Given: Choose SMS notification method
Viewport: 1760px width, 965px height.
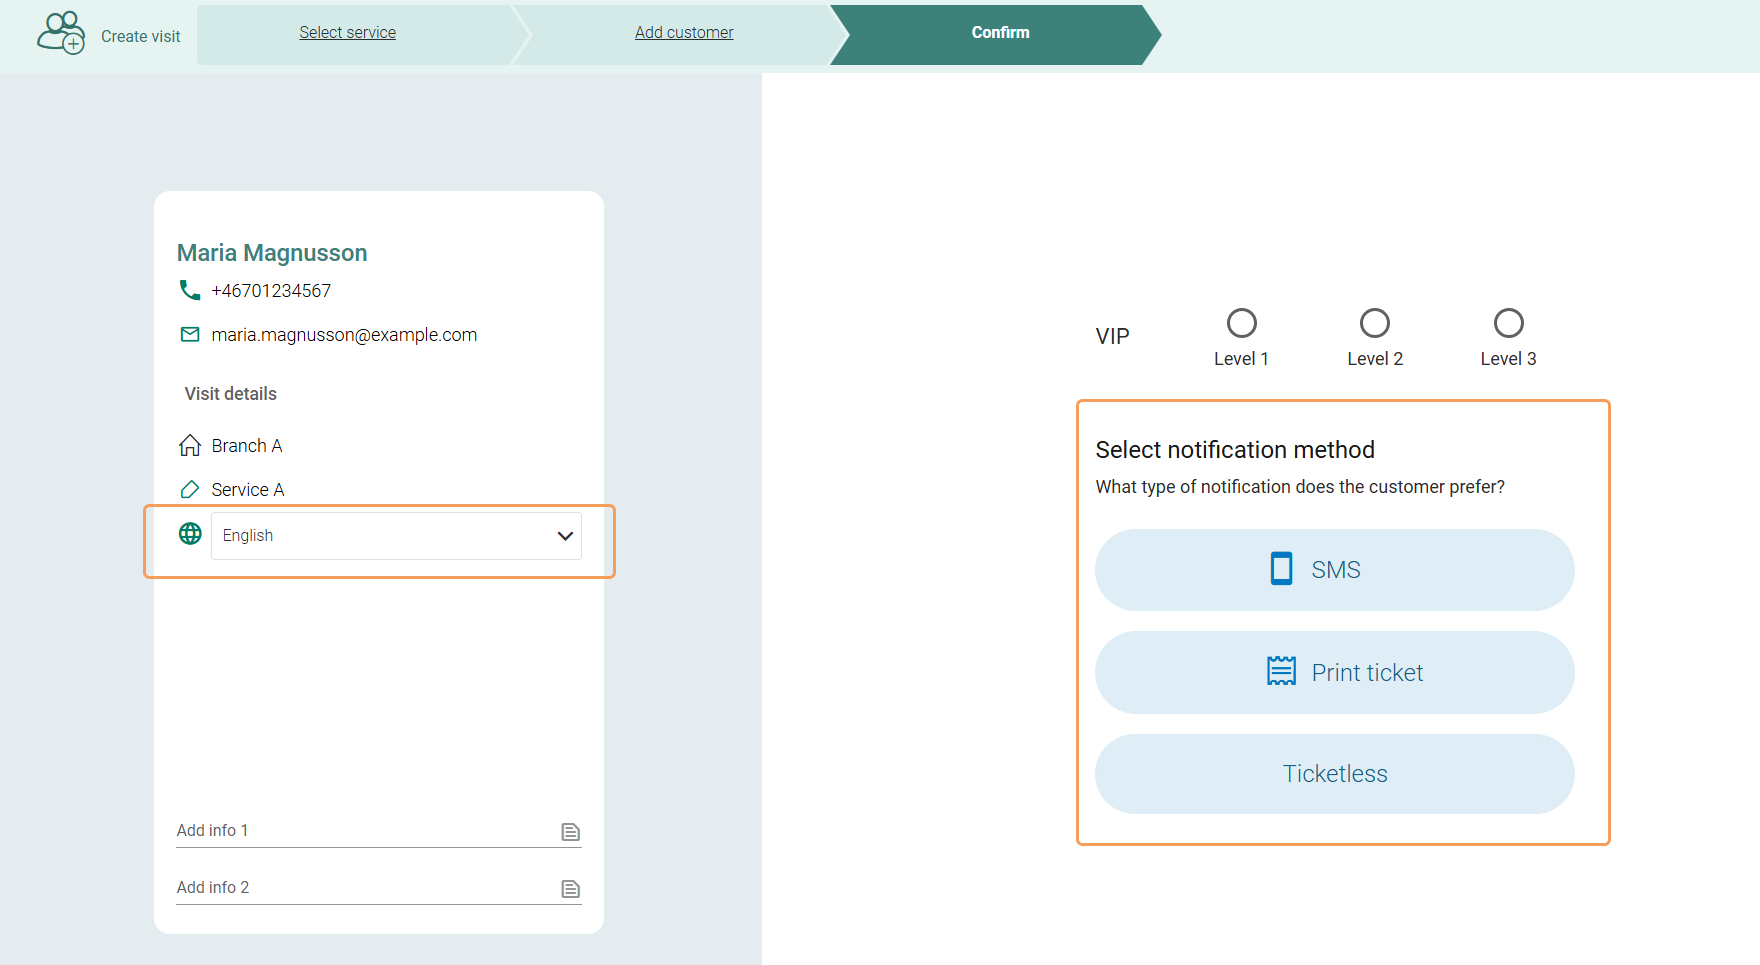Looking at the screenshot, I should click(1334, 570).
